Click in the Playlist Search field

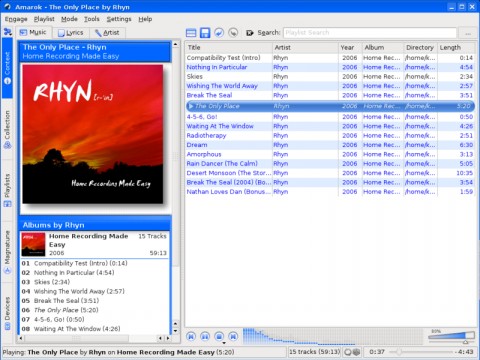coord(370,33)
